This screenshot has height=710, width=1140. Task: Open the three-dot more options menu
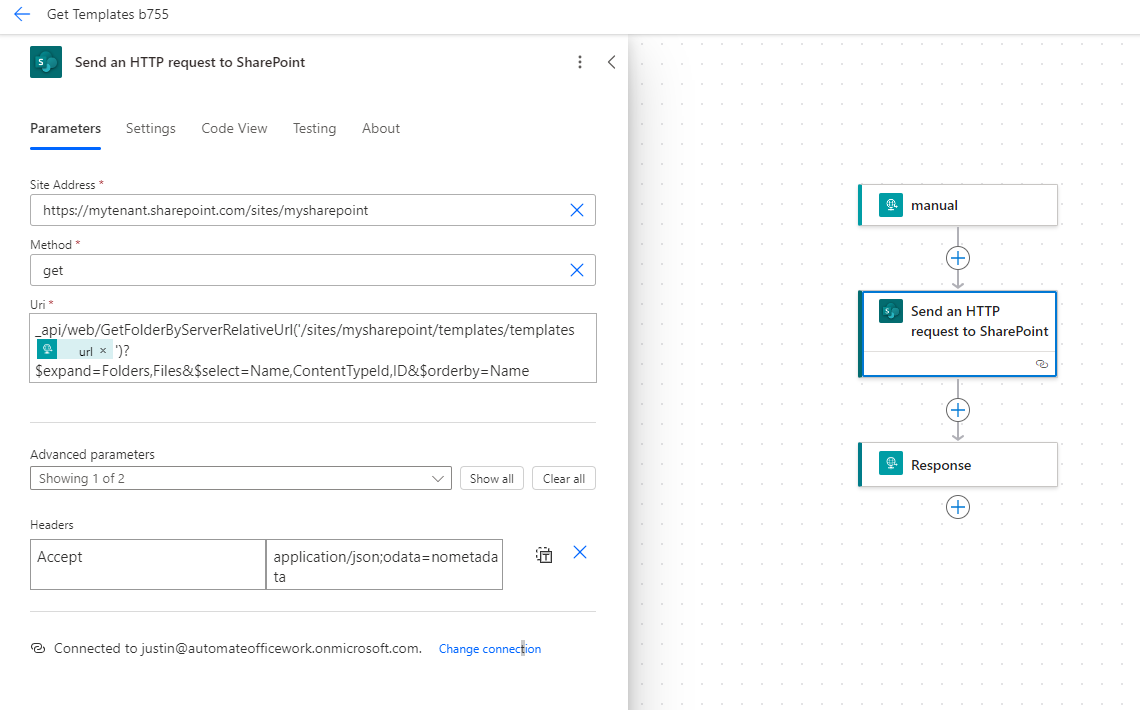(580, 62)
